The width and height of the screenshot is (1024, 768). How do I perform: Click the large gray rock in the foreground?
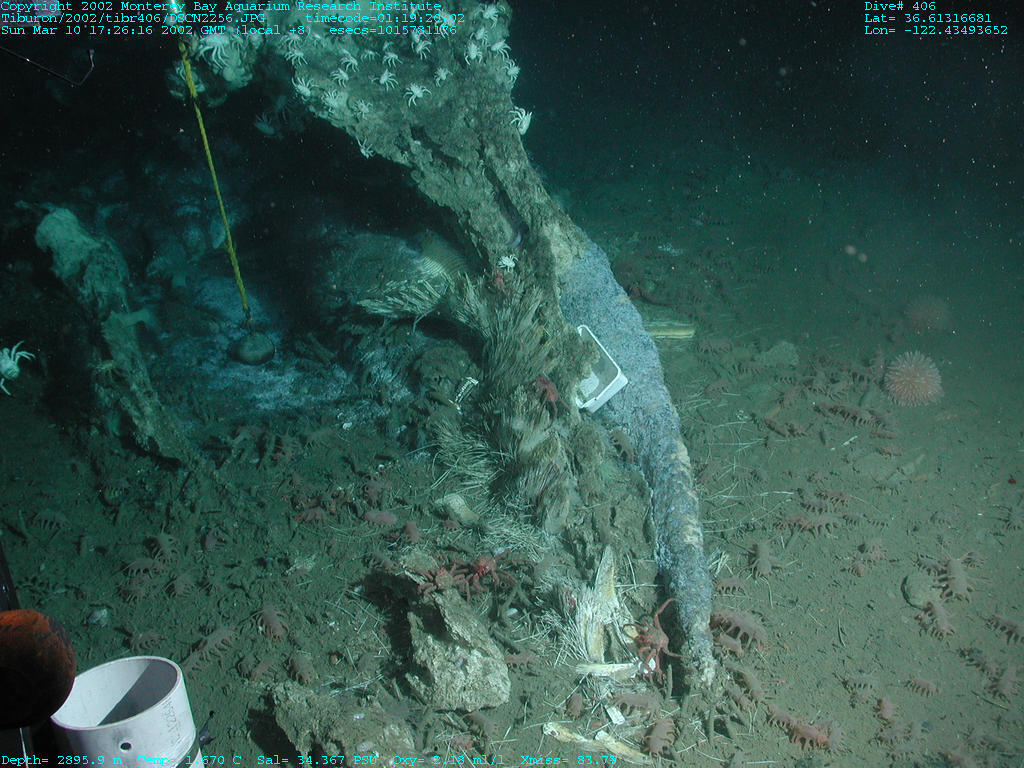click(x=455, y=652)
